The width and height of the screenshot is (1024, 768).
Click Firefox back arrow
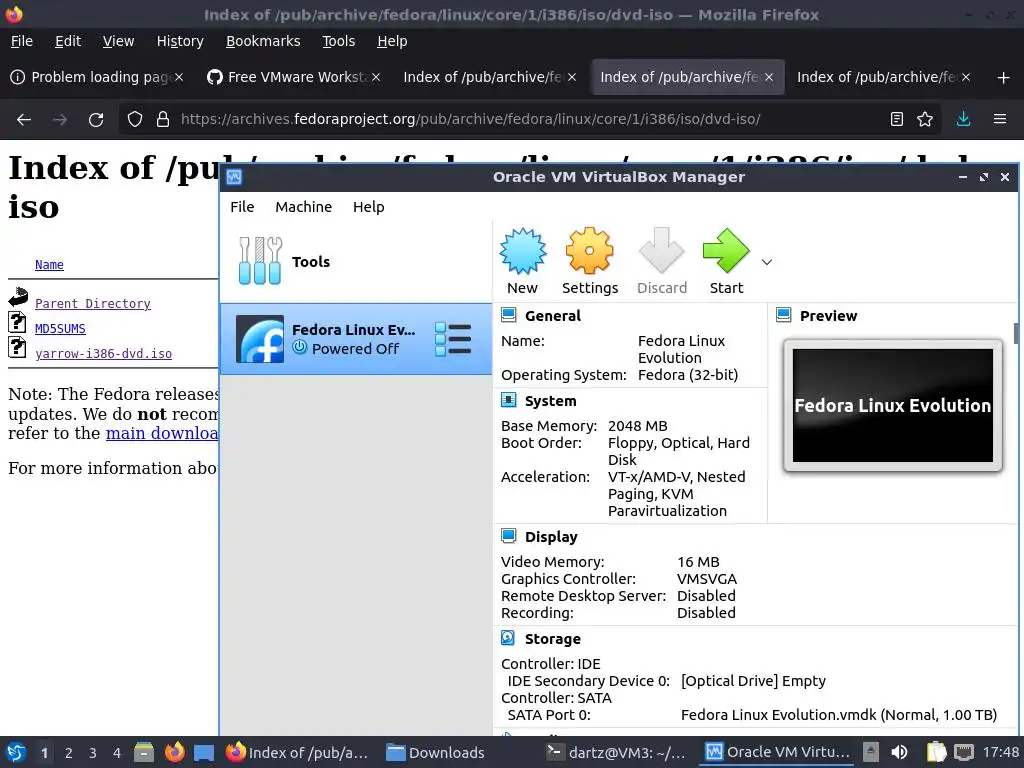pos(24,120)
